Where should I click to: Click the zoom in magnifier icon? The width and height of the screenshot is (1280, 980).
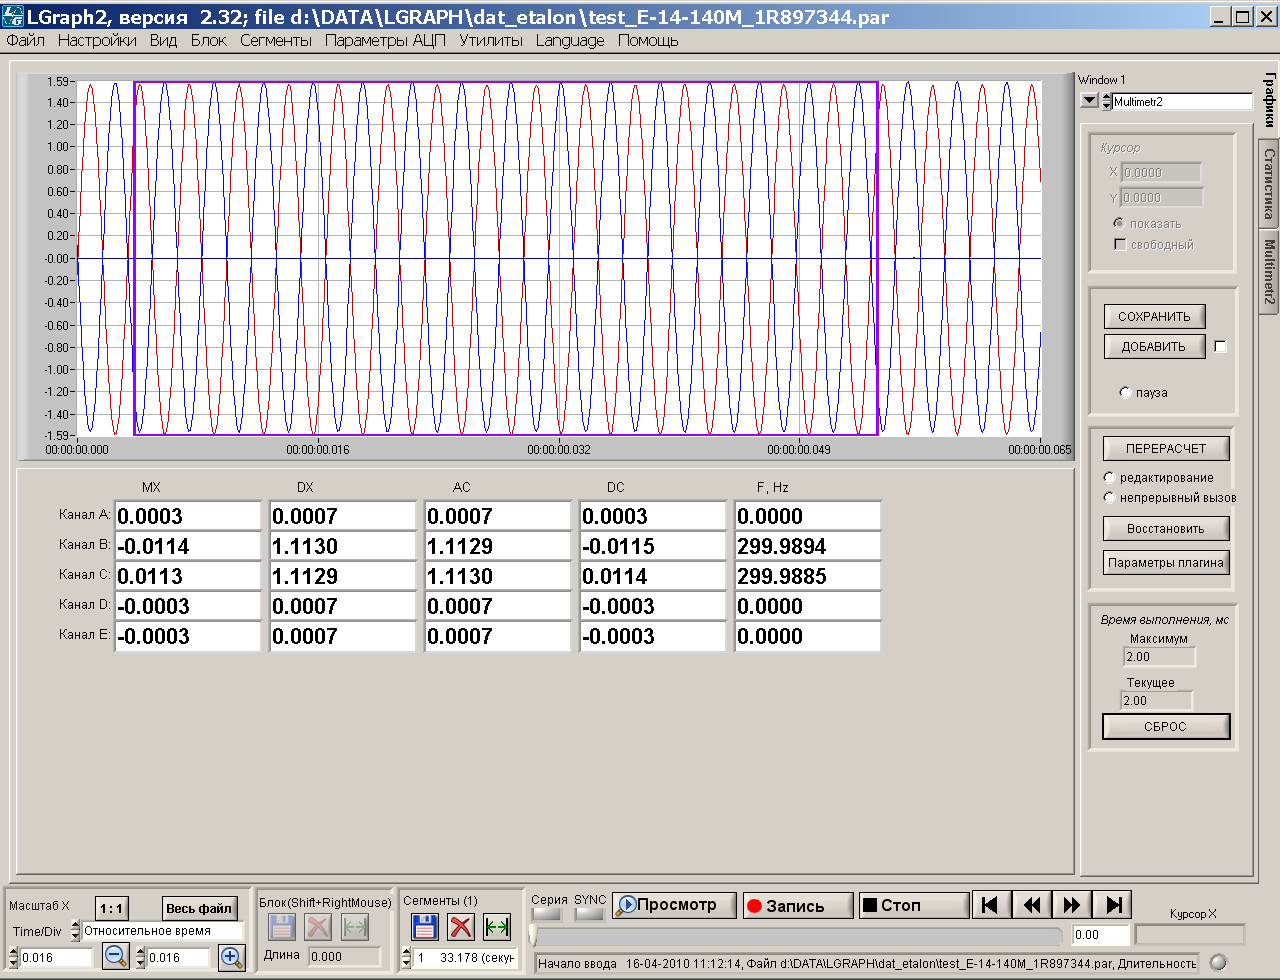tap(232, 957)
